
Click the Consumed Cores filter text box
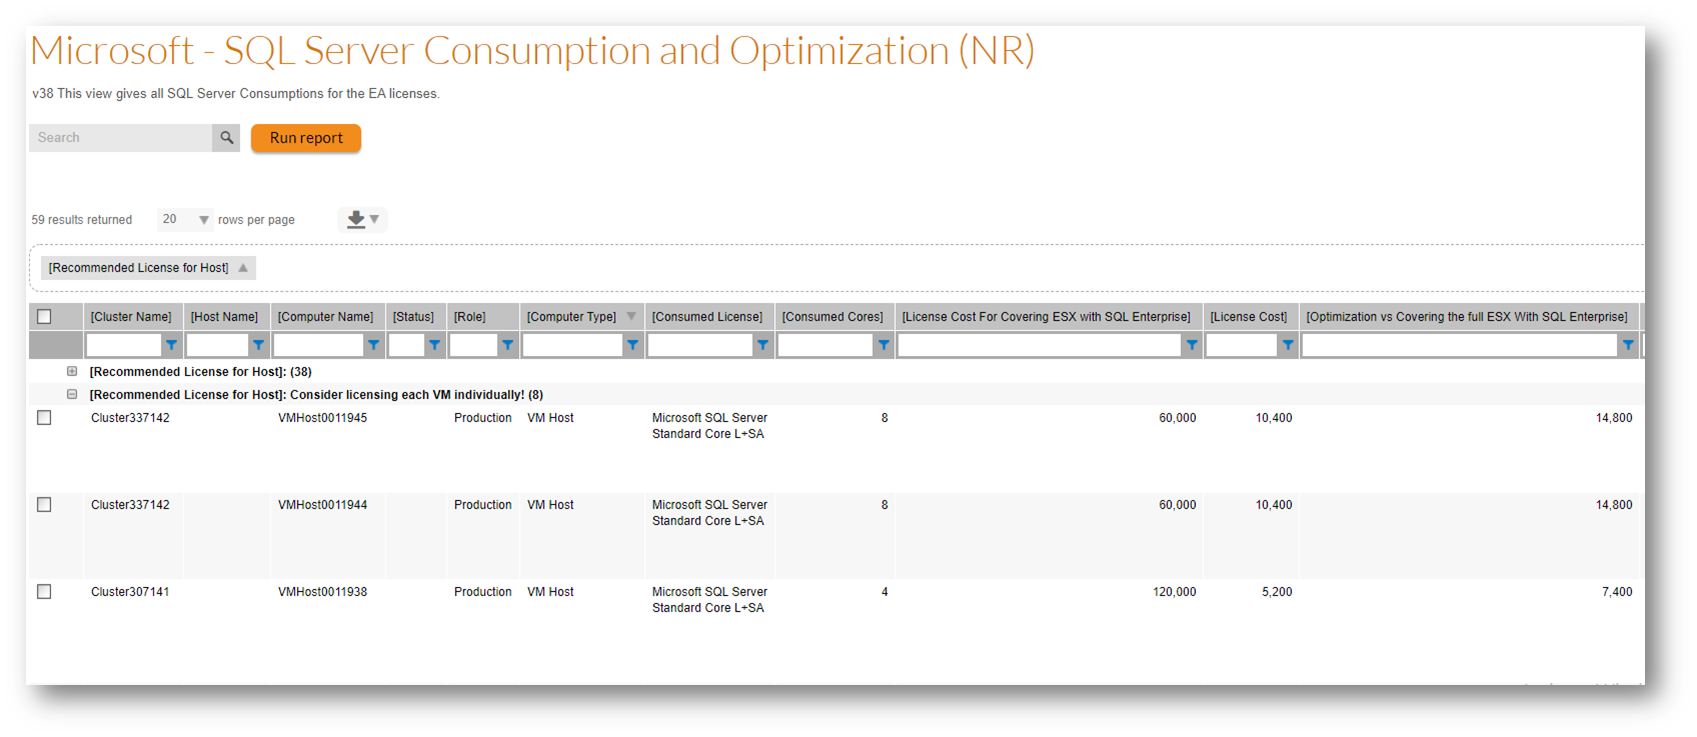[x=826, y=345]
